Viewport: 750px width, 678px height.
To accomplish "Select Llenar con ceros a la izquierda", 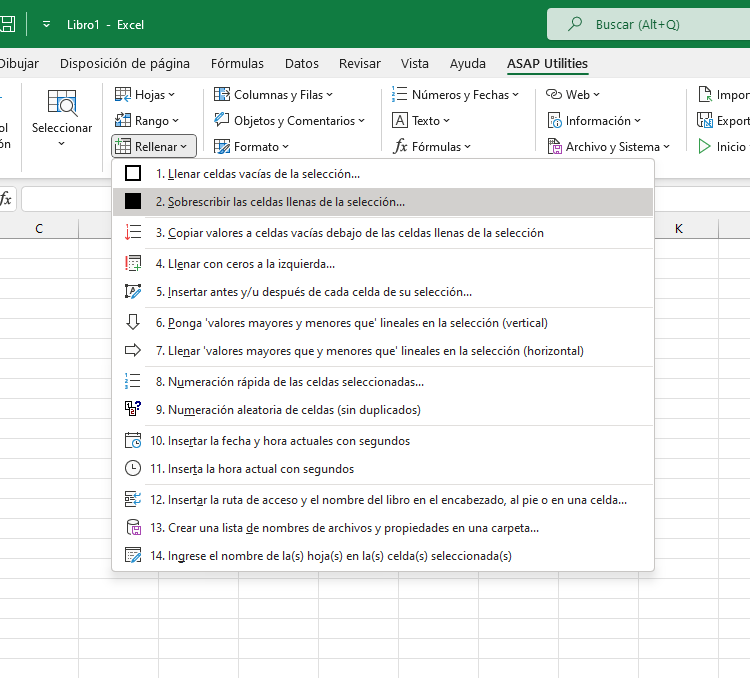I will click(x=383, y=264).
